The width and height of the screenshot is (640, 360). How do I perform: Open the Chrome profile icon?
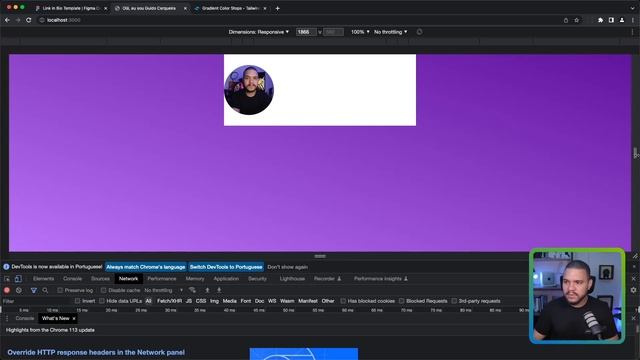[622, 20]
